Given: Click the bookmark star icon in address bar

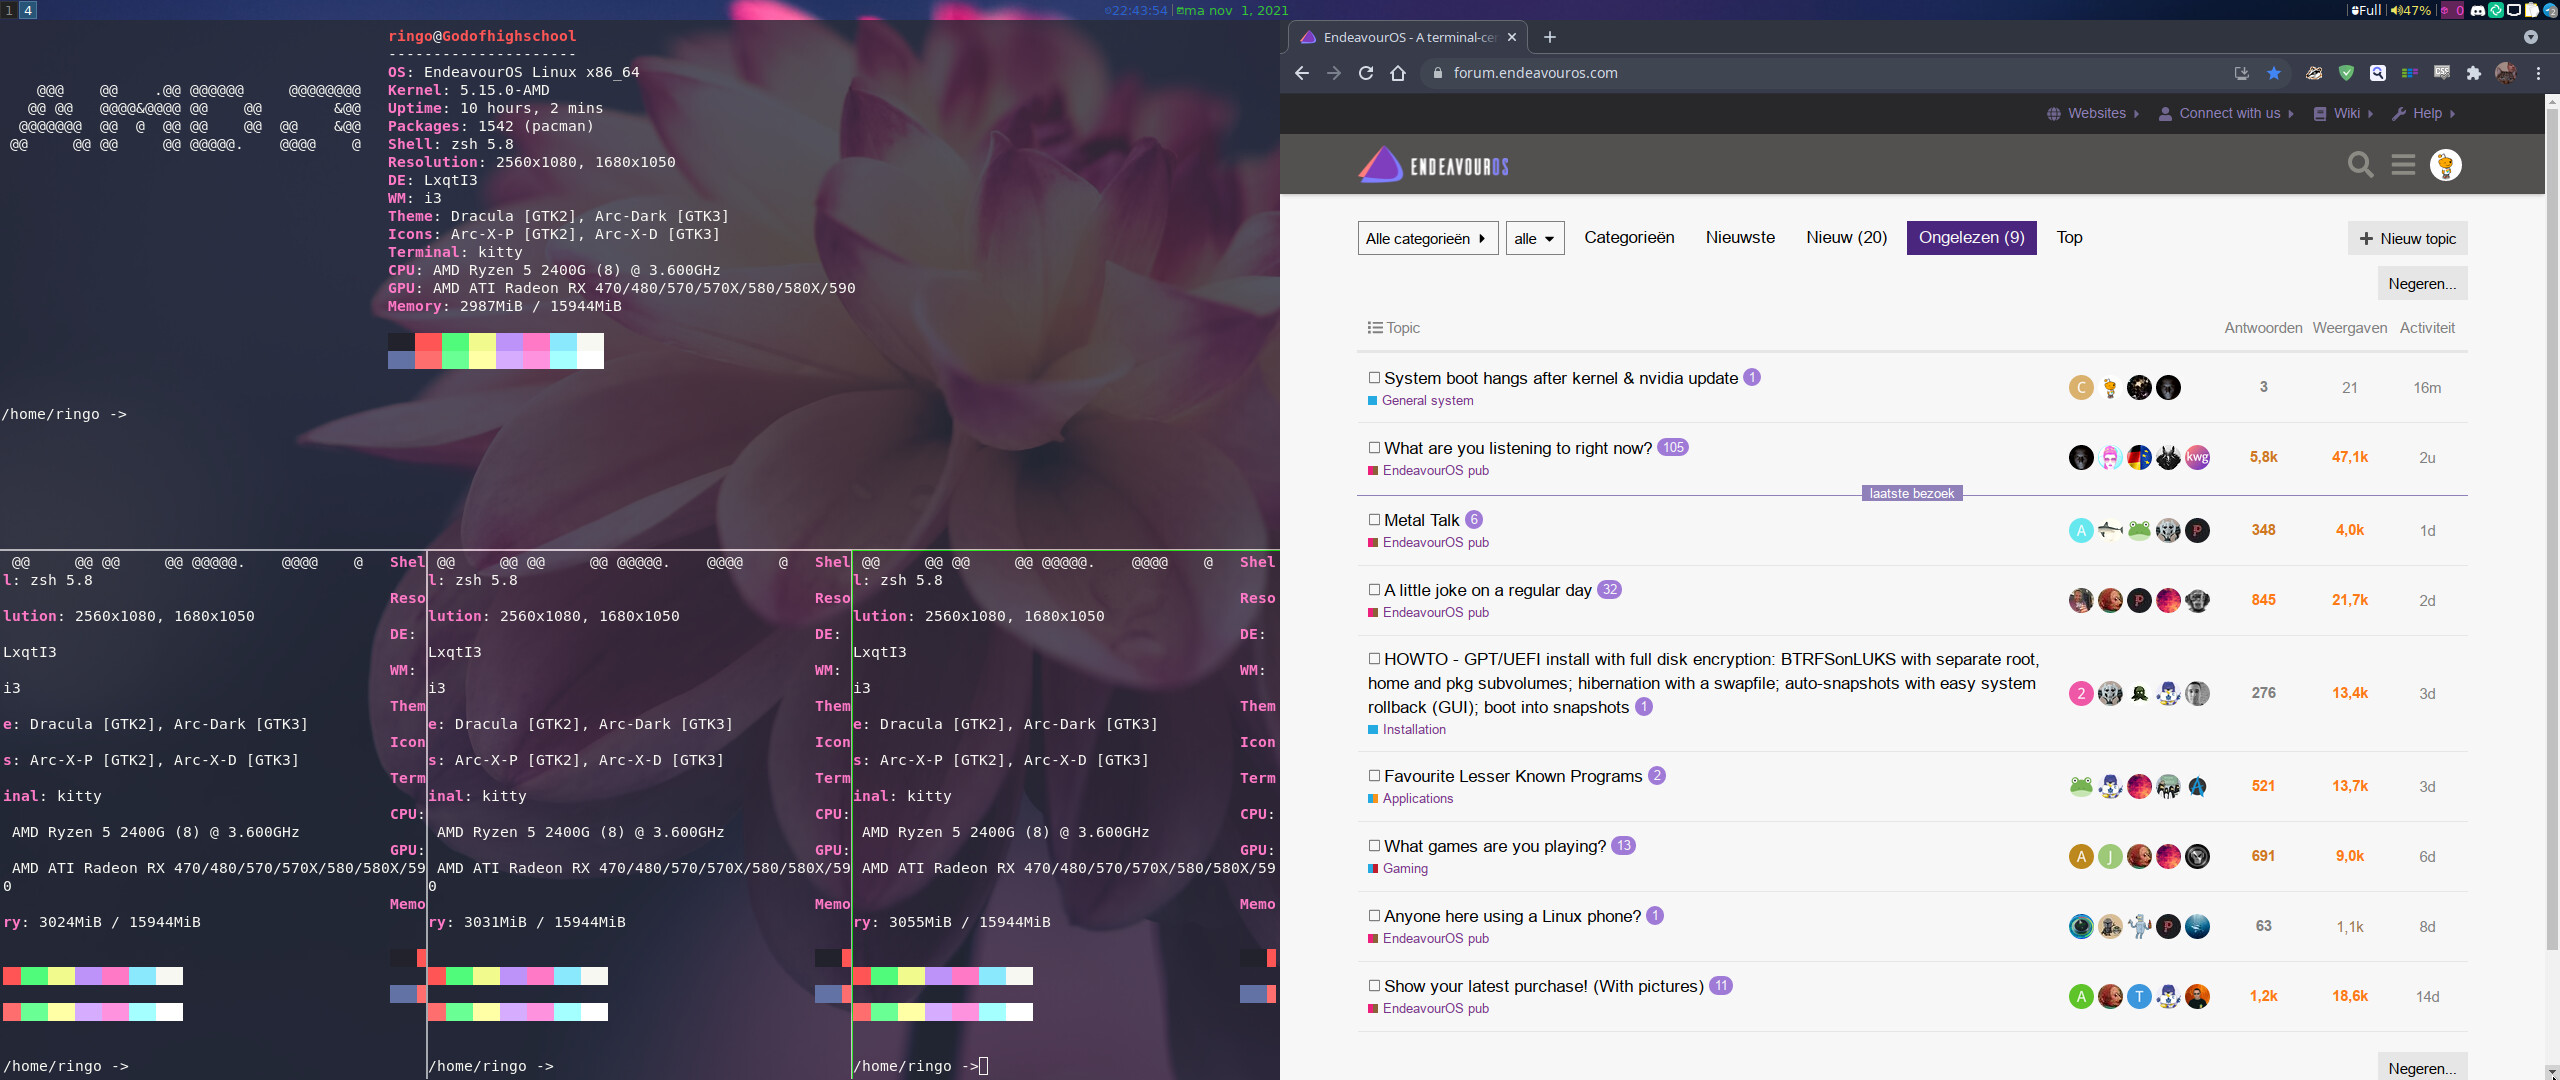Looking at the screenshot, I should coord(2274,73).
